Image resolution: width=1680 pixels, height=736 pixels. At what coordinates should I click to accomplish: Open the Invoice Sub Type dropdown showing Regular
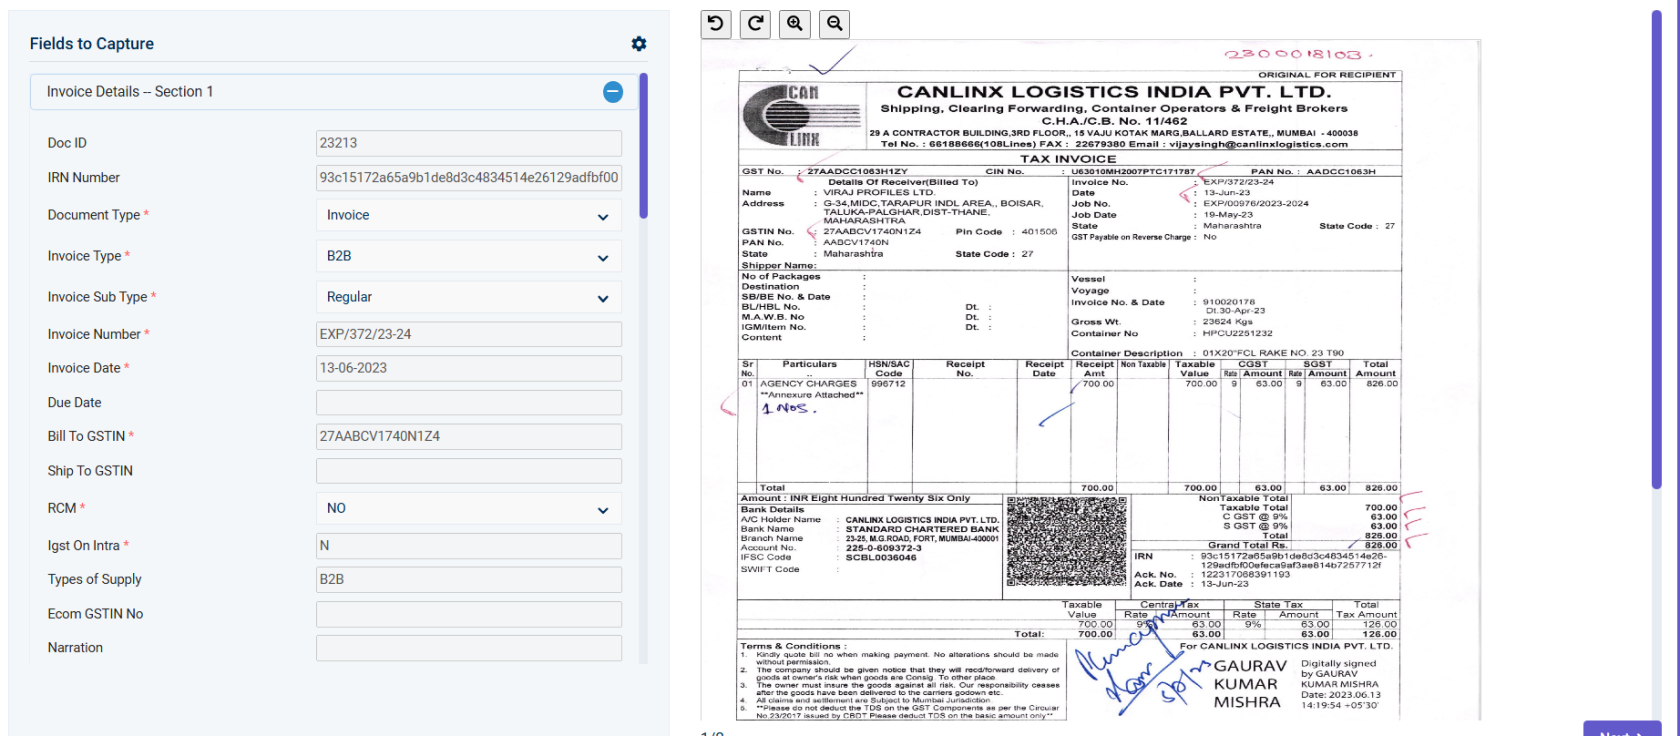[x=469, y=297]
